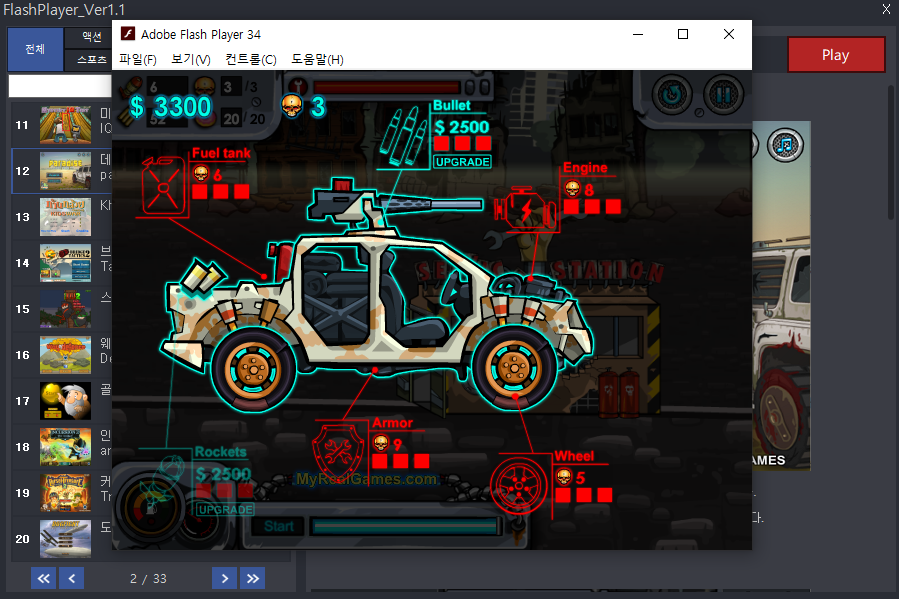The height and width of the screenshot is (599, 899).
Task: Click the Start button in the game
Action: 279,526
